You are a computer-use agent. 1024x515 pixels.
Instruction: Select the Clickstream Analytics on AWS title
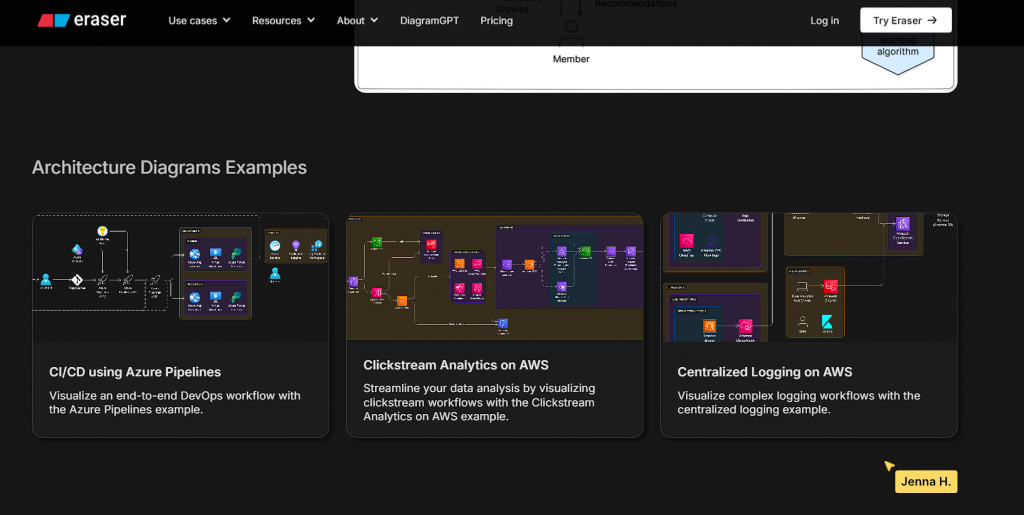click(456, 365)
